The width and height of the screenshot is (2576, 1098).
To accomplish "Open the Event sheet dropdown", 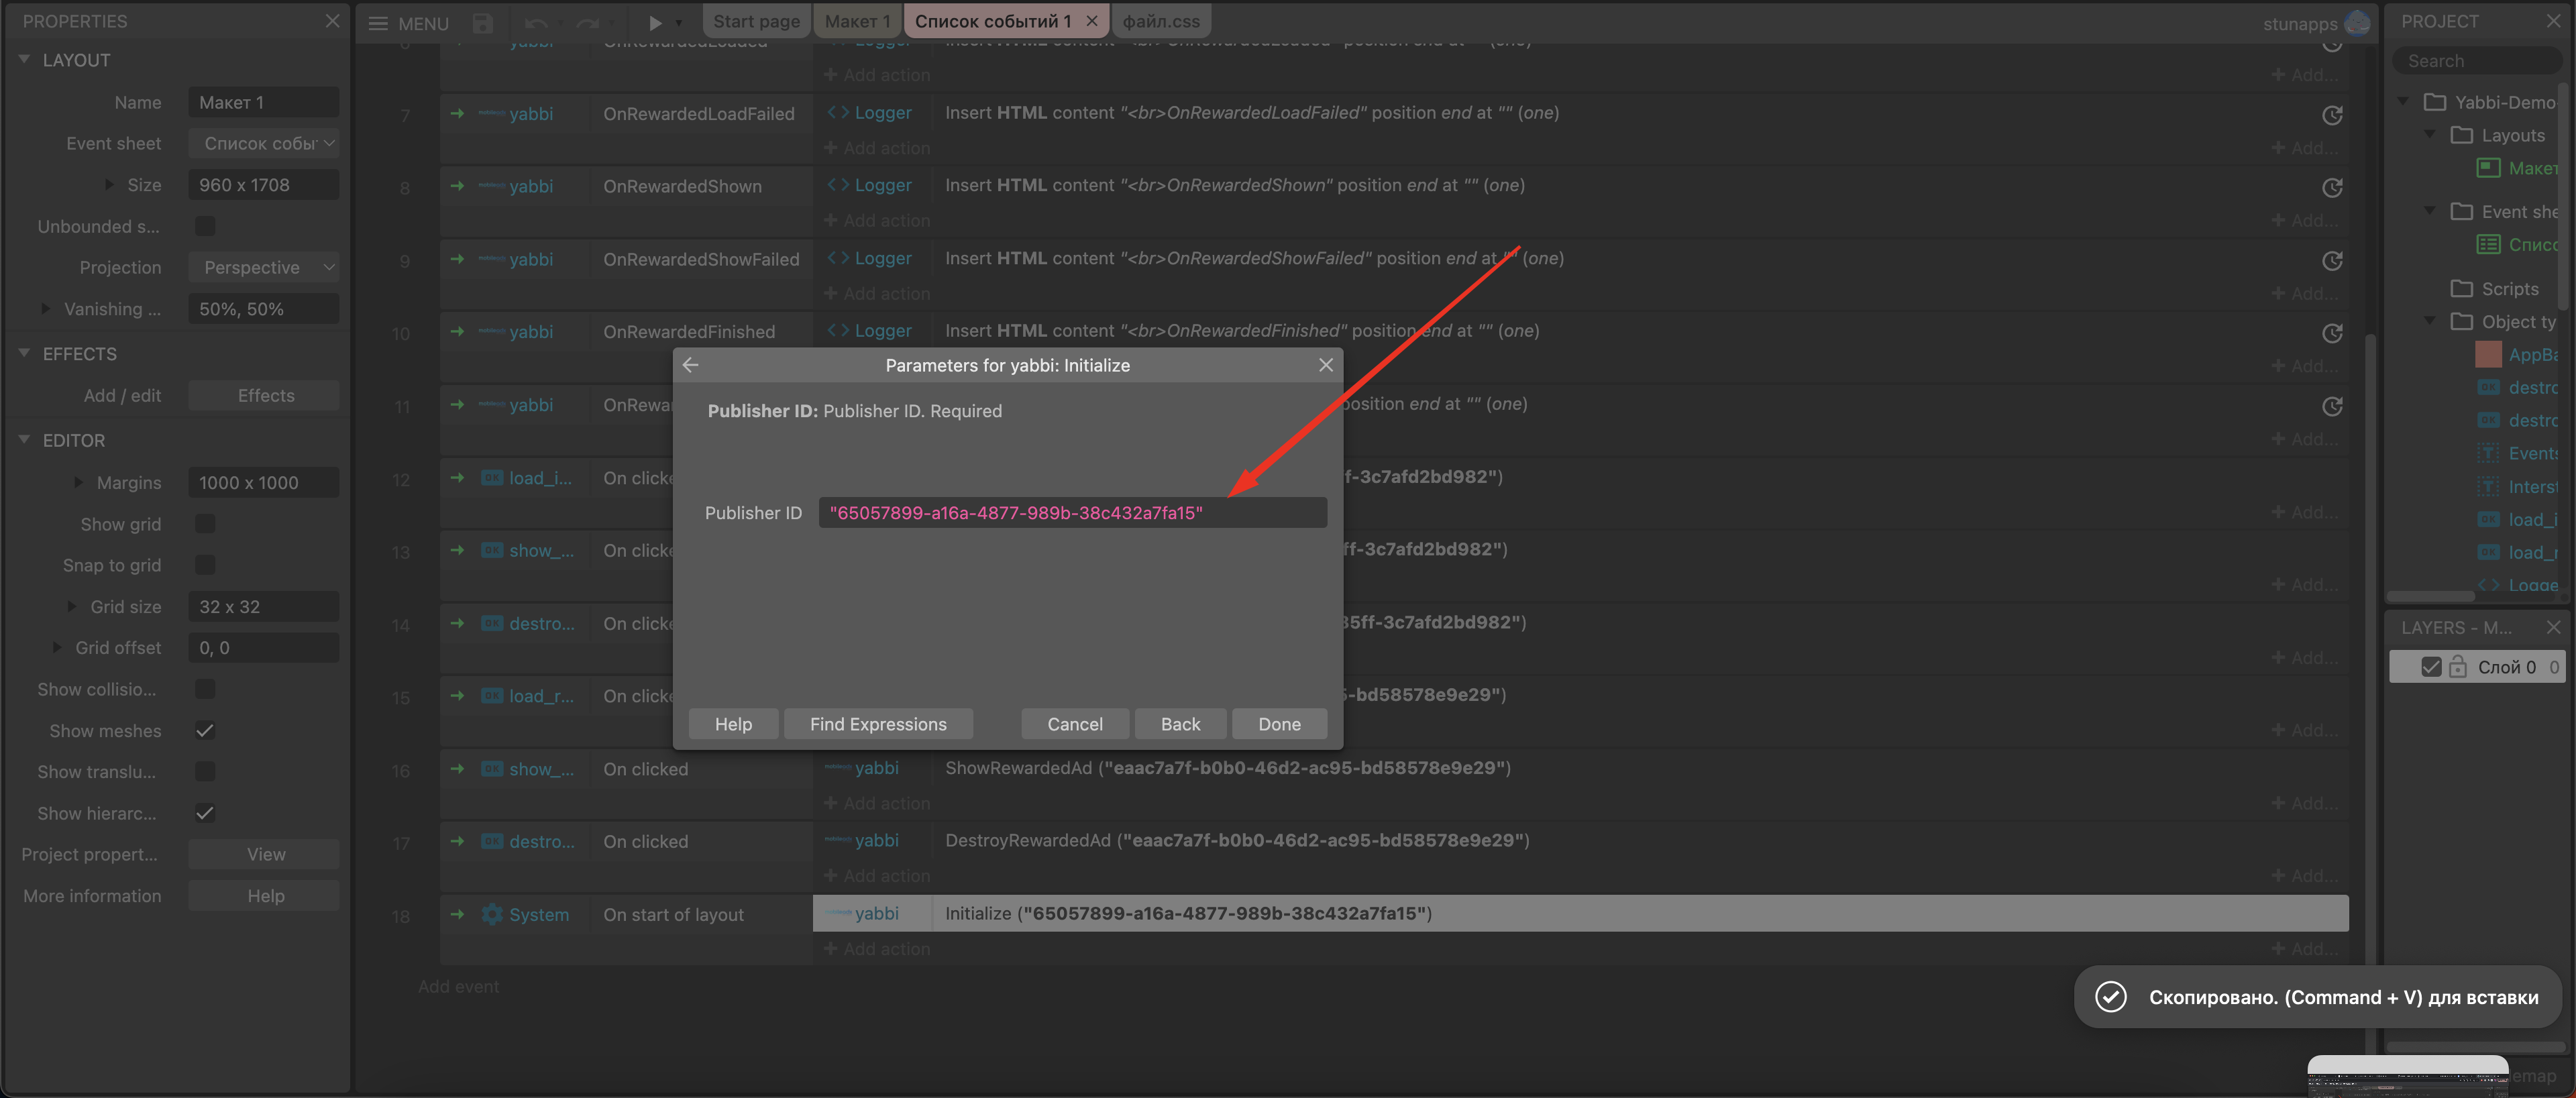I will coord(264,143).
